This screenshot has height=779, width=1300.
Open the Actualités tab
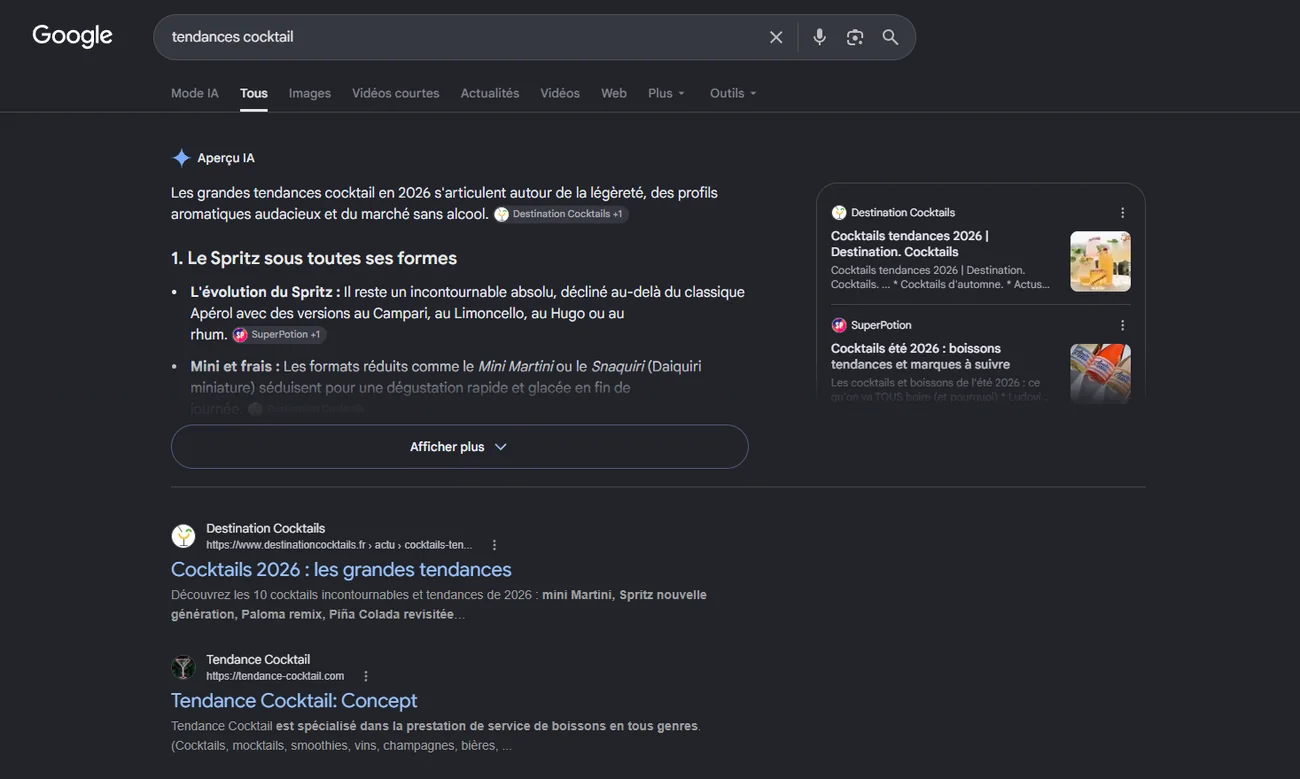click(490, 93)
